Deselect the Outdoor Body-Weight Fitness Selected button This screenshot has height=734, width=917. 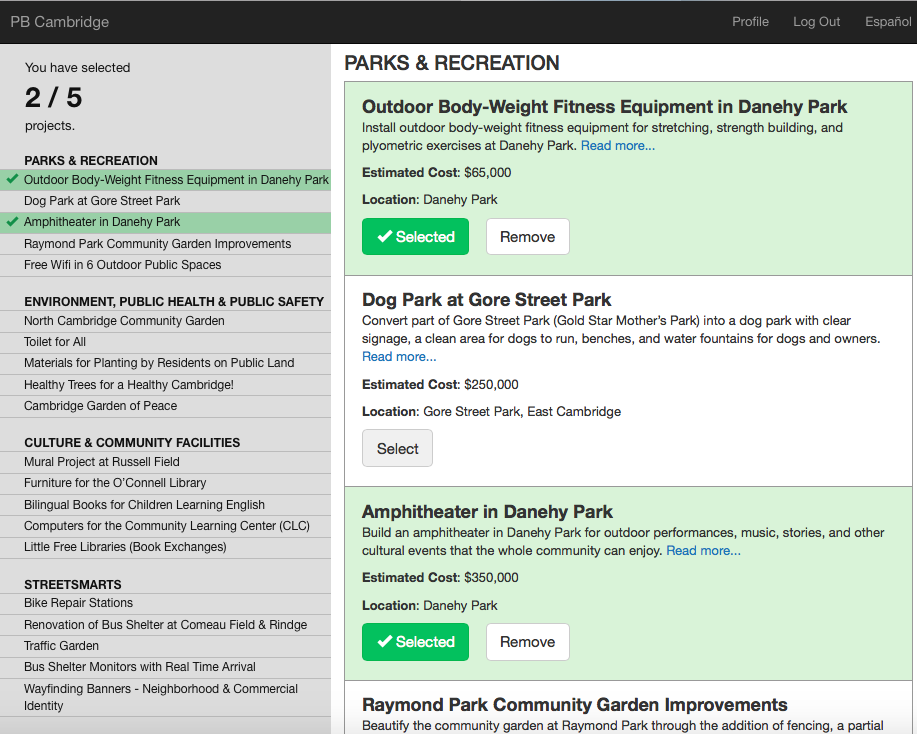click(x=415, y=237)
